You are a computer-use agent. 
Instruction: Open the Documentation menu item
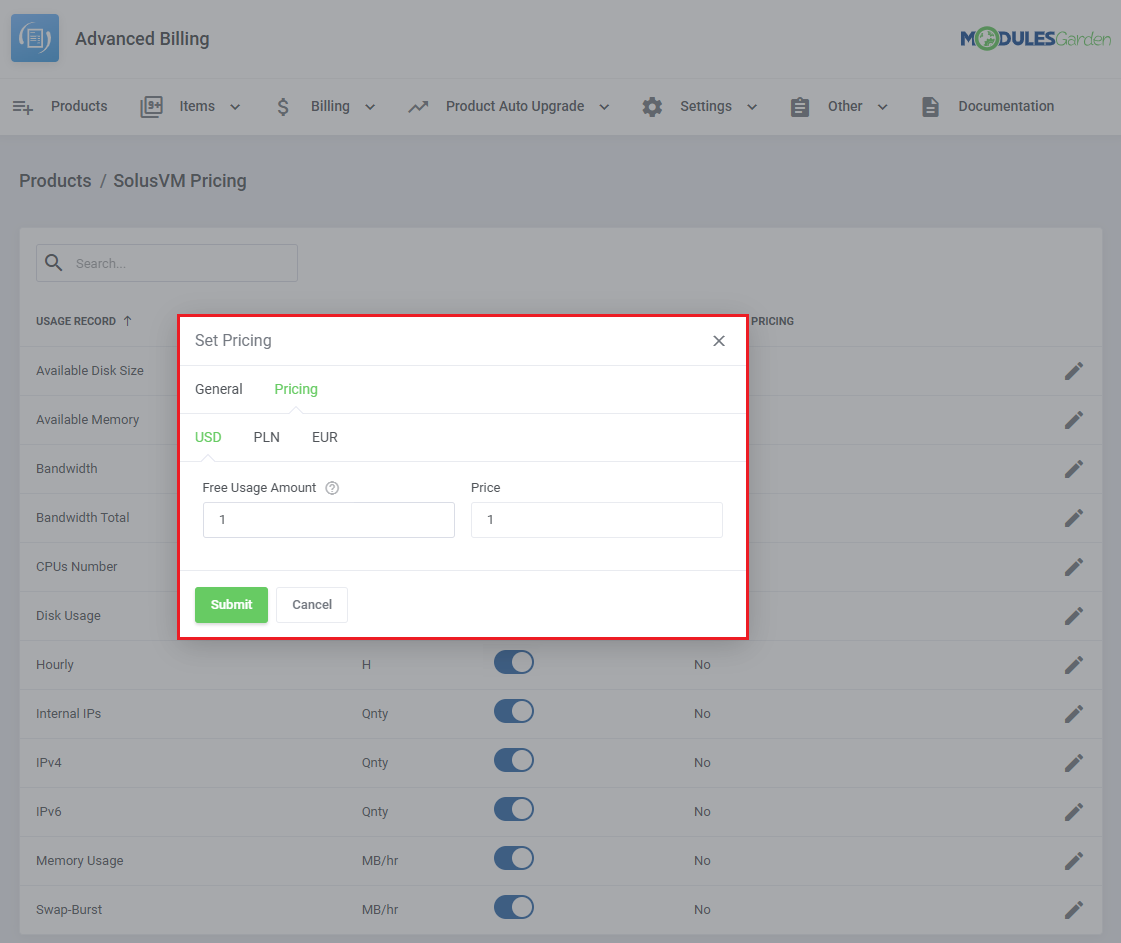pos(1006,107)
